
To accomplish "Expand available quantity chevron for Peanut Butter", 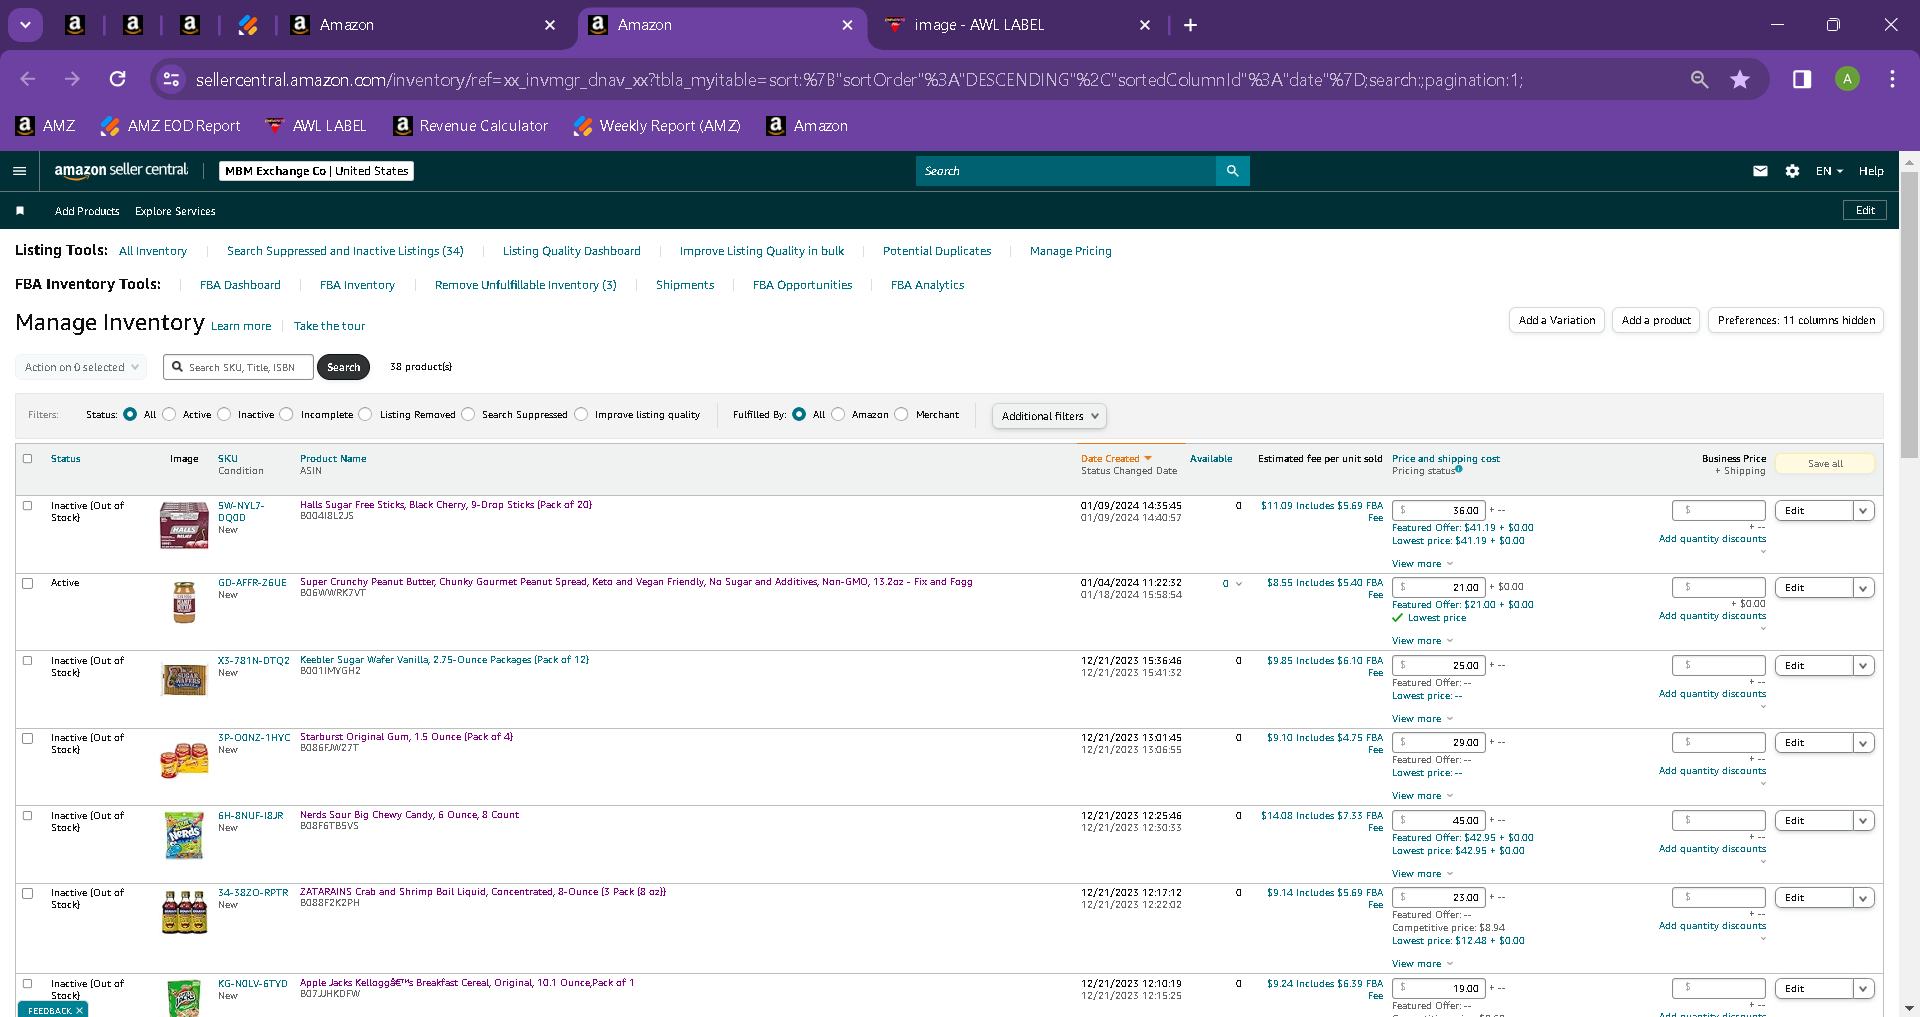I will pos(1239,584).
